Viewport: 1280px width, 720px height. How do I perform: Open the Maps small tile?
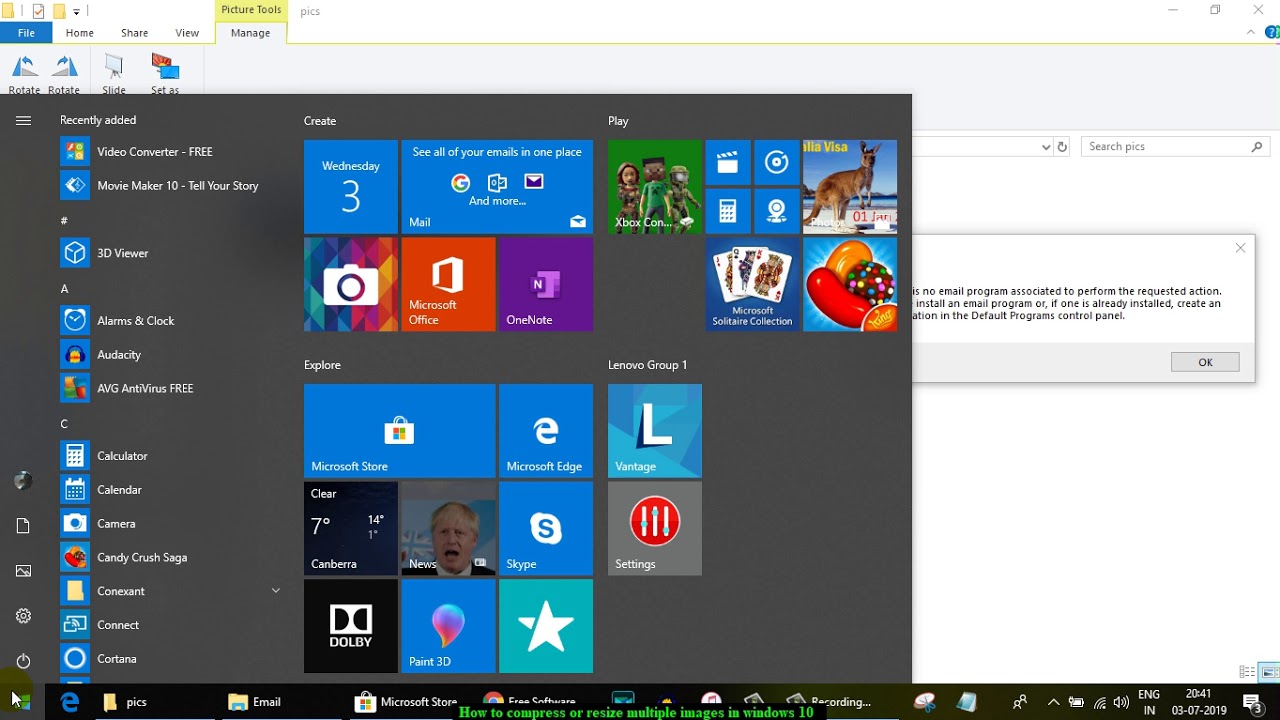click(777, 211)
